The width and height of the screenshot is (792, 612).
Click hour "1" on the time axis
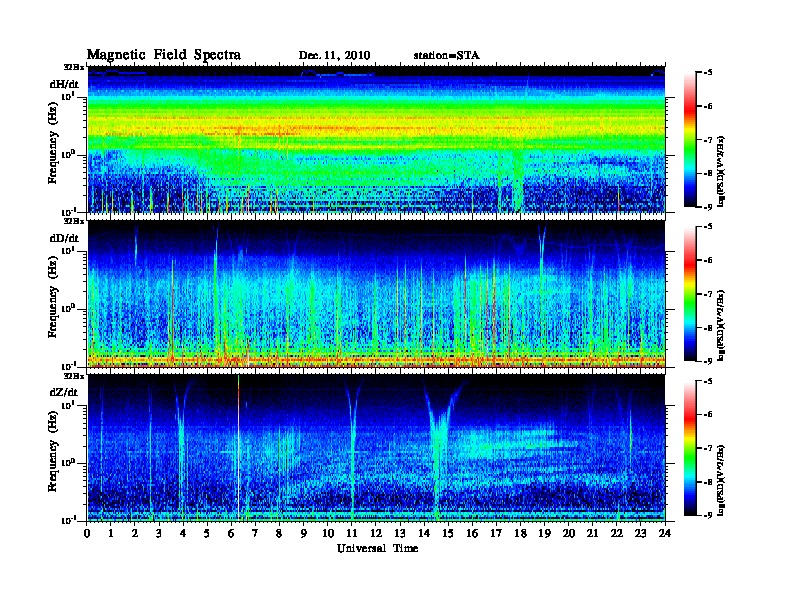[x=111, y=533]
